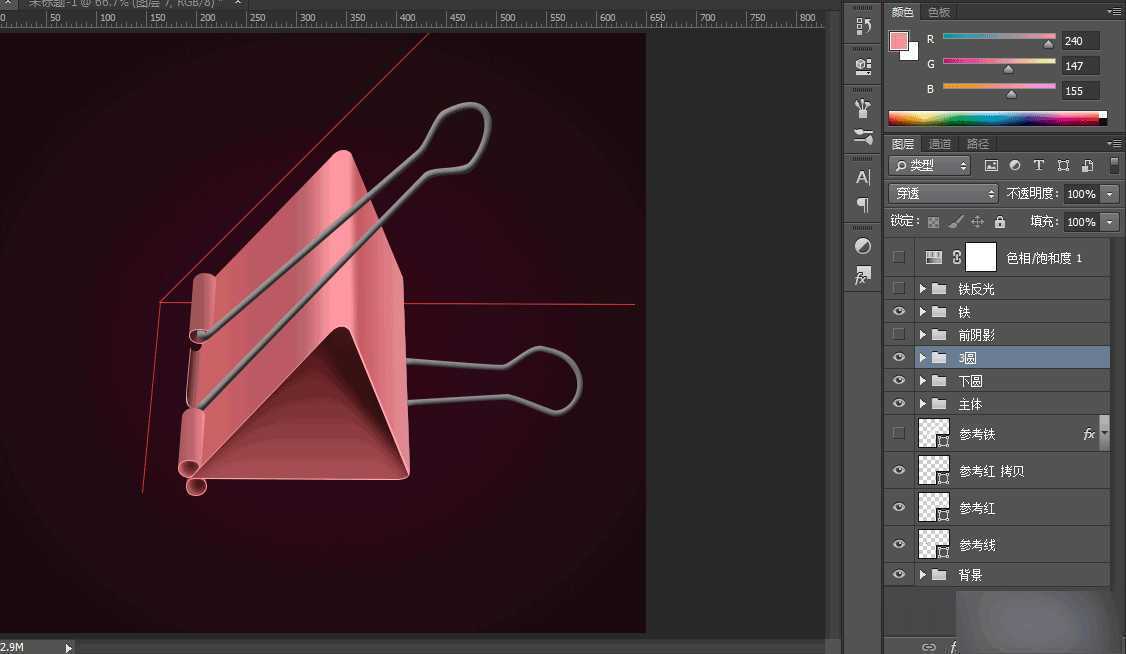Open the Brush Presets panel icon
This screenshot has height=654, width=1126.
point(863,136)
